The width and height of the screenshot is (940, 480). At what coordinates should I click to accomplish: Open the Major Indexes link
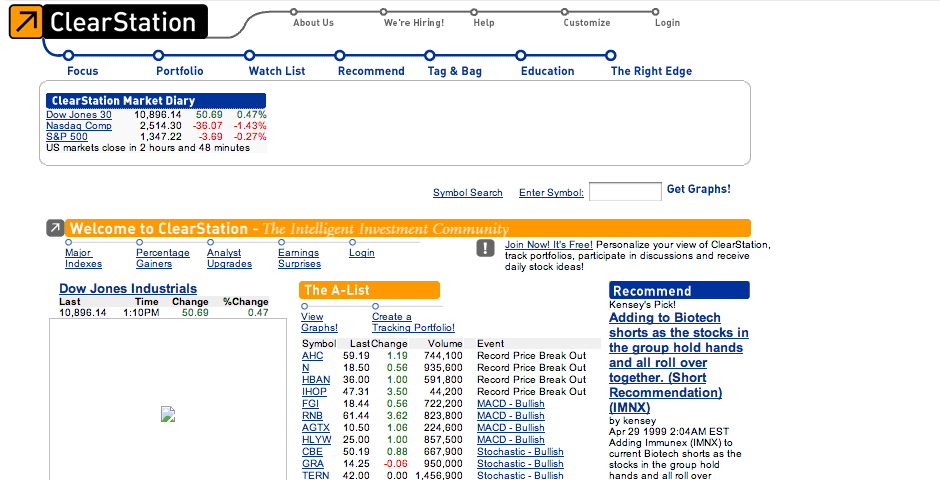click(83, 258)
